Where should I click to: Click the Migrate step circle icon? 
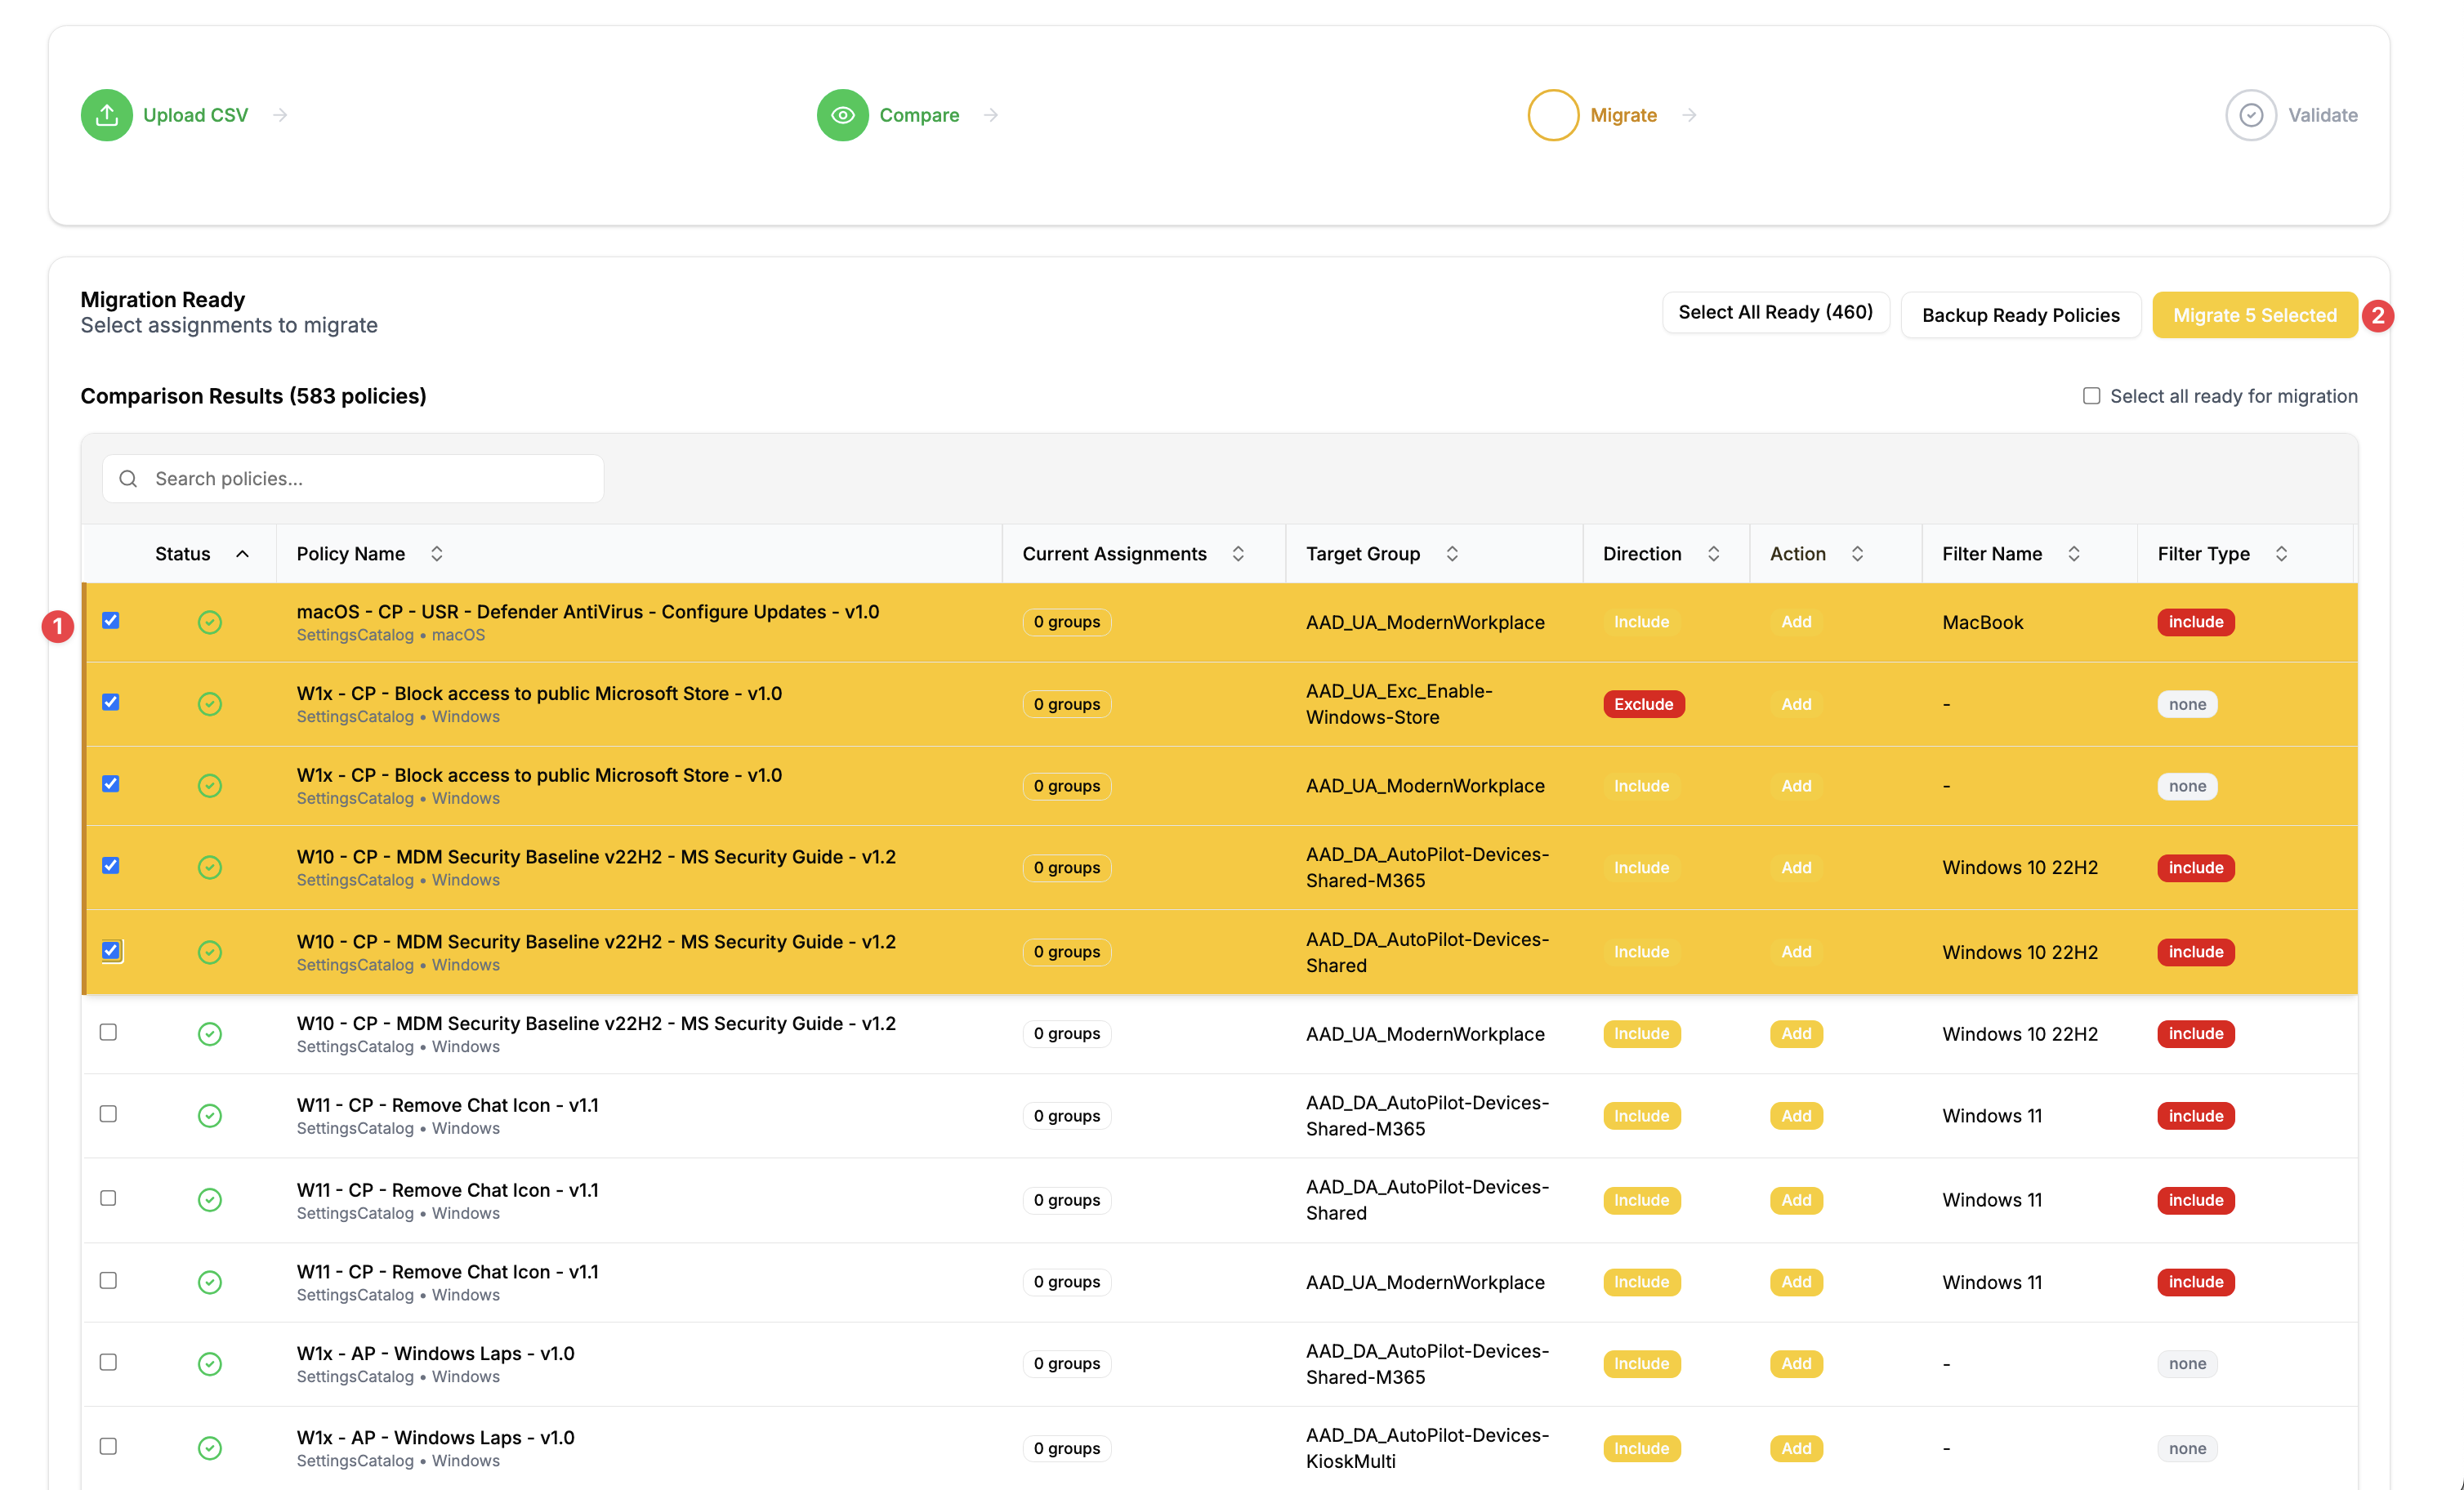click(1553, 114)
